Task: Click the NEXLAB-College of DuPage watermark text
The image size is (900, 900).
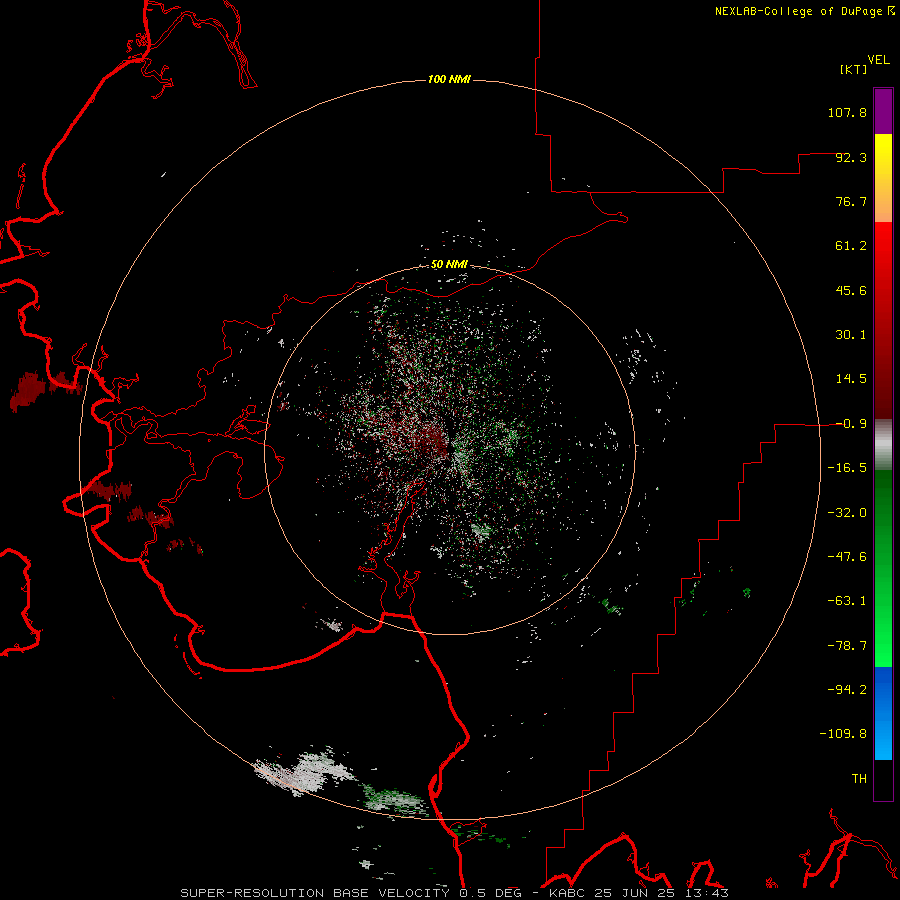Action: click(x=804, y=11)
